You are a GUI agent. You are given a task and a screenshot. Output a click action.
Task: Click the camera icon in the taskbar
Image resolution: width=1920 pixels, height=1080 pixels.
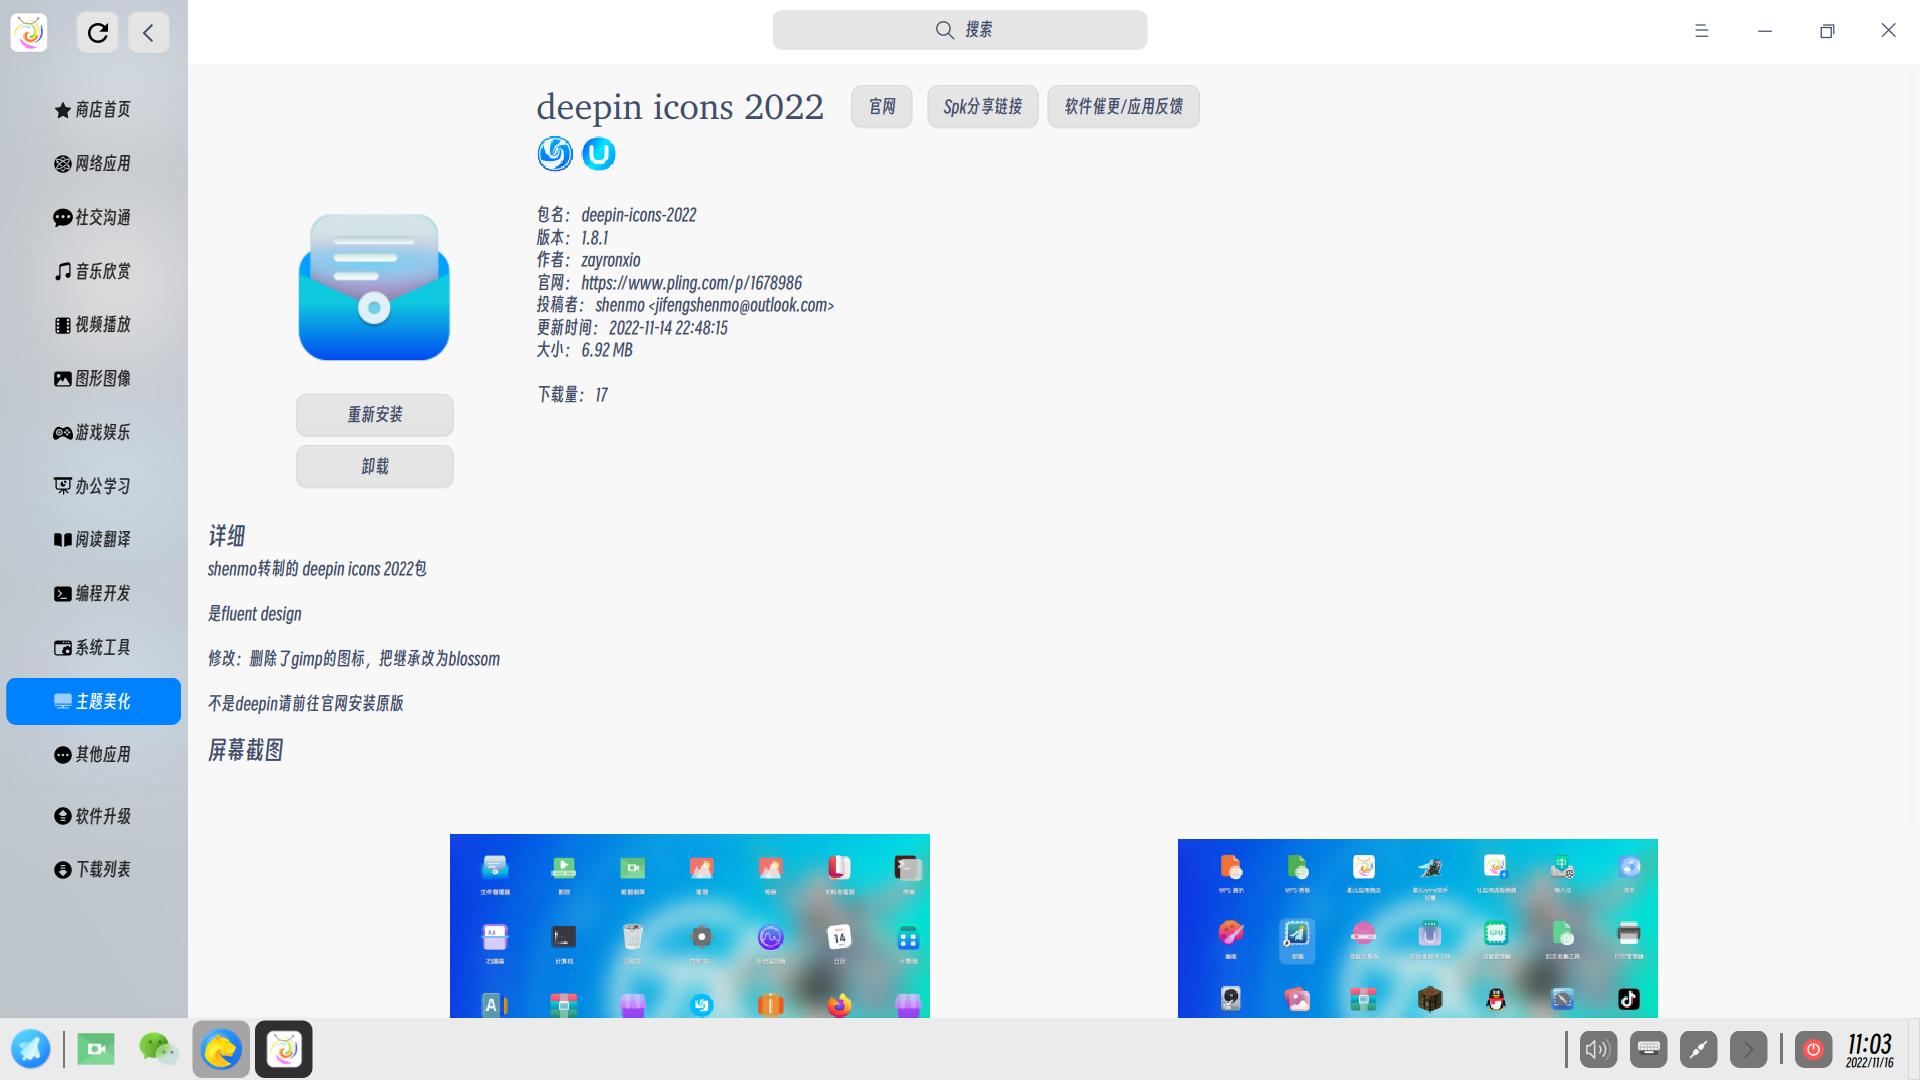coord(96,1049)
